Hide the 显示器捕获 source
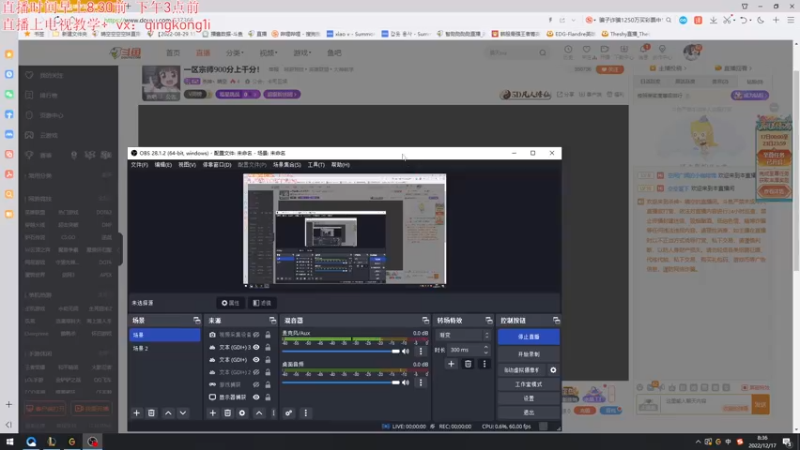 coord(256,397)
